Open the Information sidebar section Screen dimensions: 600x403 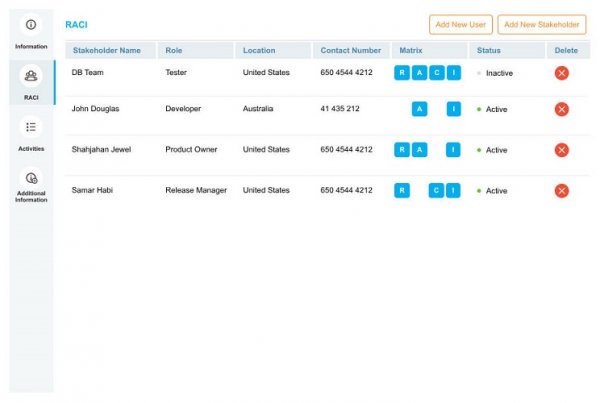(31, 24)
